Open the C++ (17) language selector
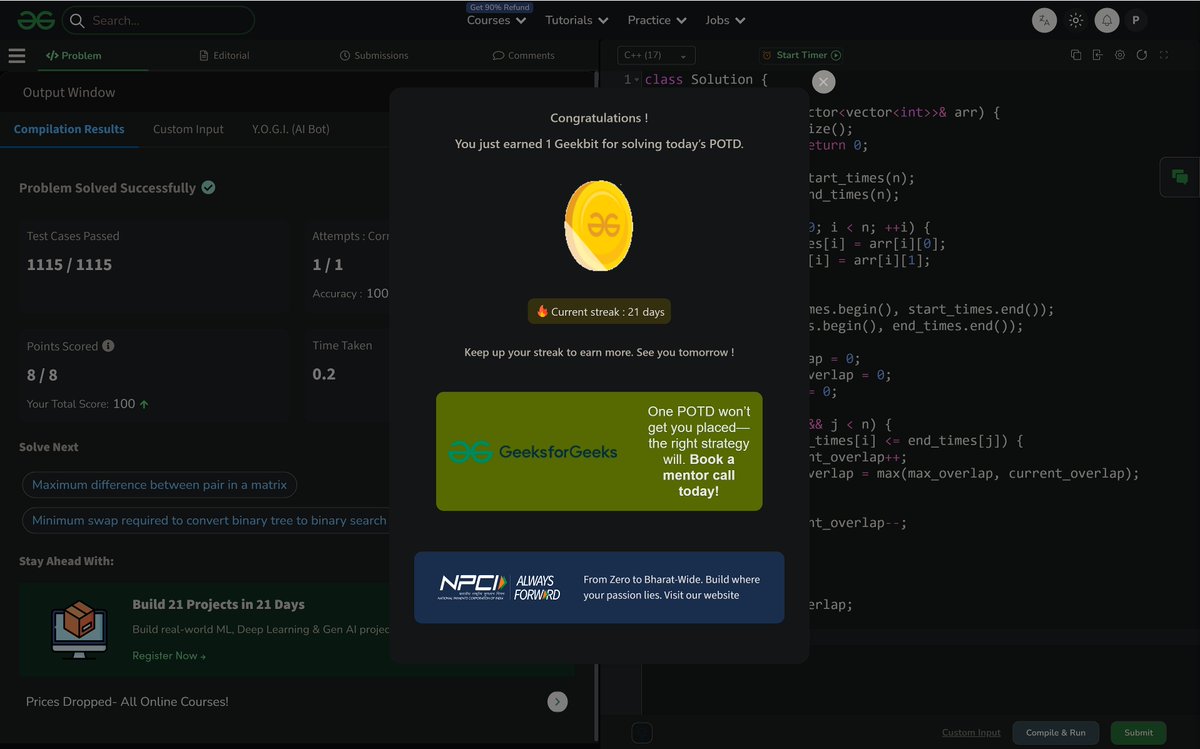The image size is (1200, 749). click(655, 55)
